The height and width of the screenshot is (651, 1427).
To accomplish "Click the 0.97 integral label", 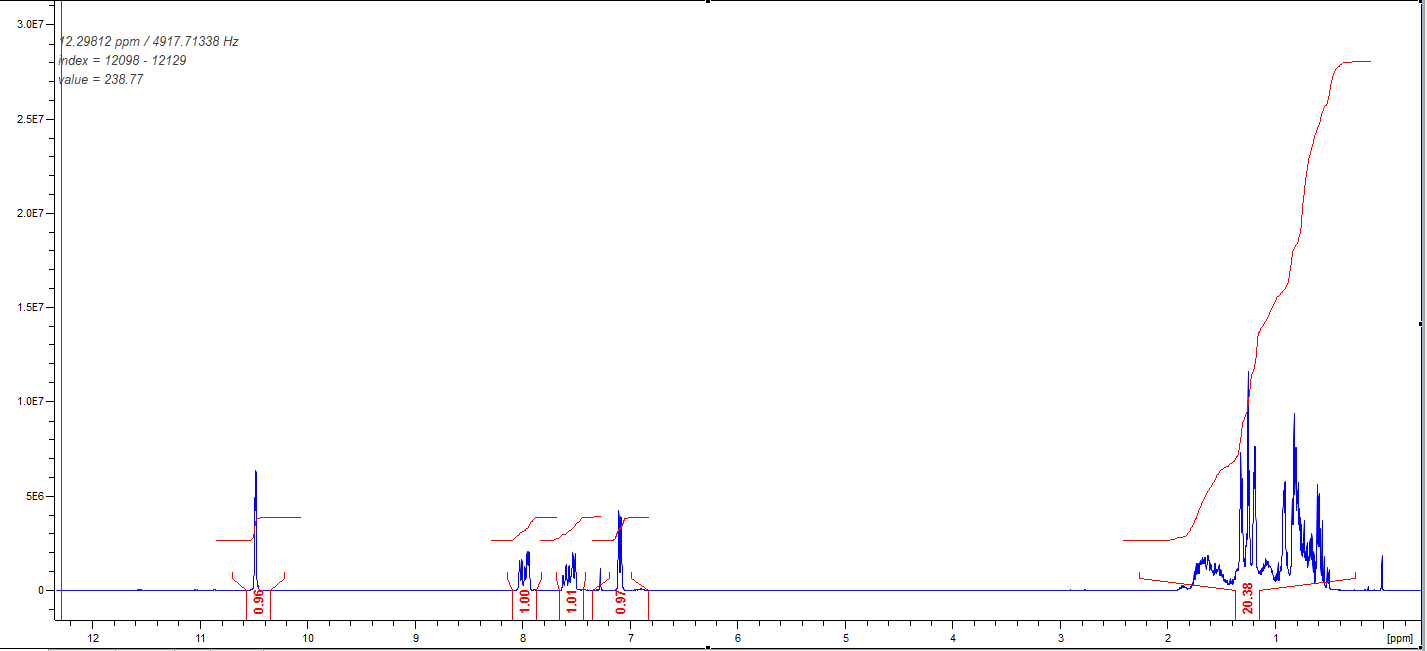I will (x=620, y=601).
